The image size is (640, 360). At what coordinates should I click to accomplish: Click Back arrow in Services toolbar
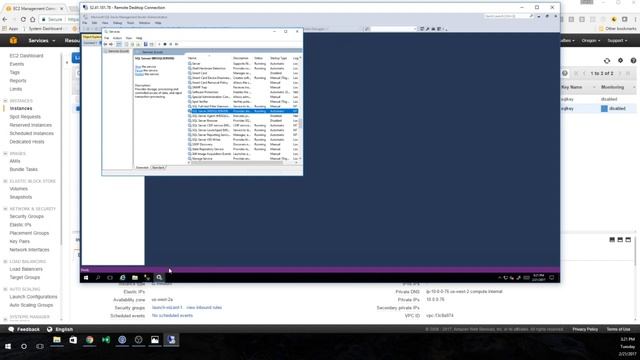pyautogui.click(x=105, y=44)
